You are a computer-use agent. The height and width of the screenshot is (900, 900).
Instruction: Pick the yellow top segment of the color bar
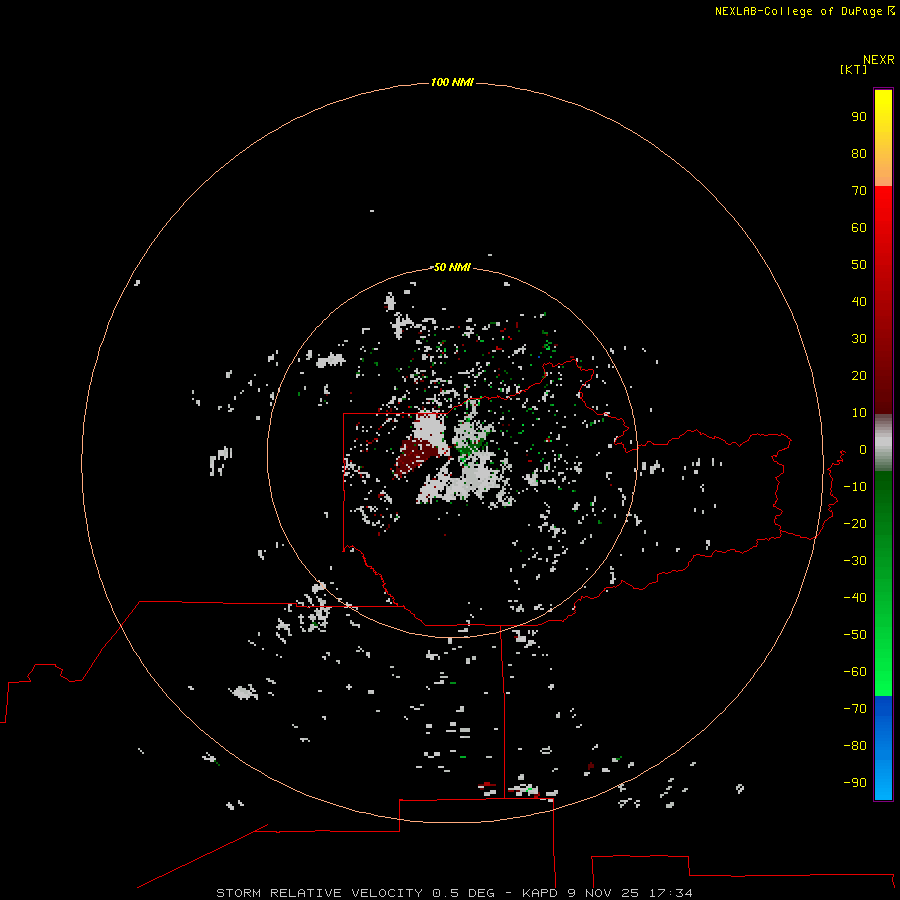[883, 138]
